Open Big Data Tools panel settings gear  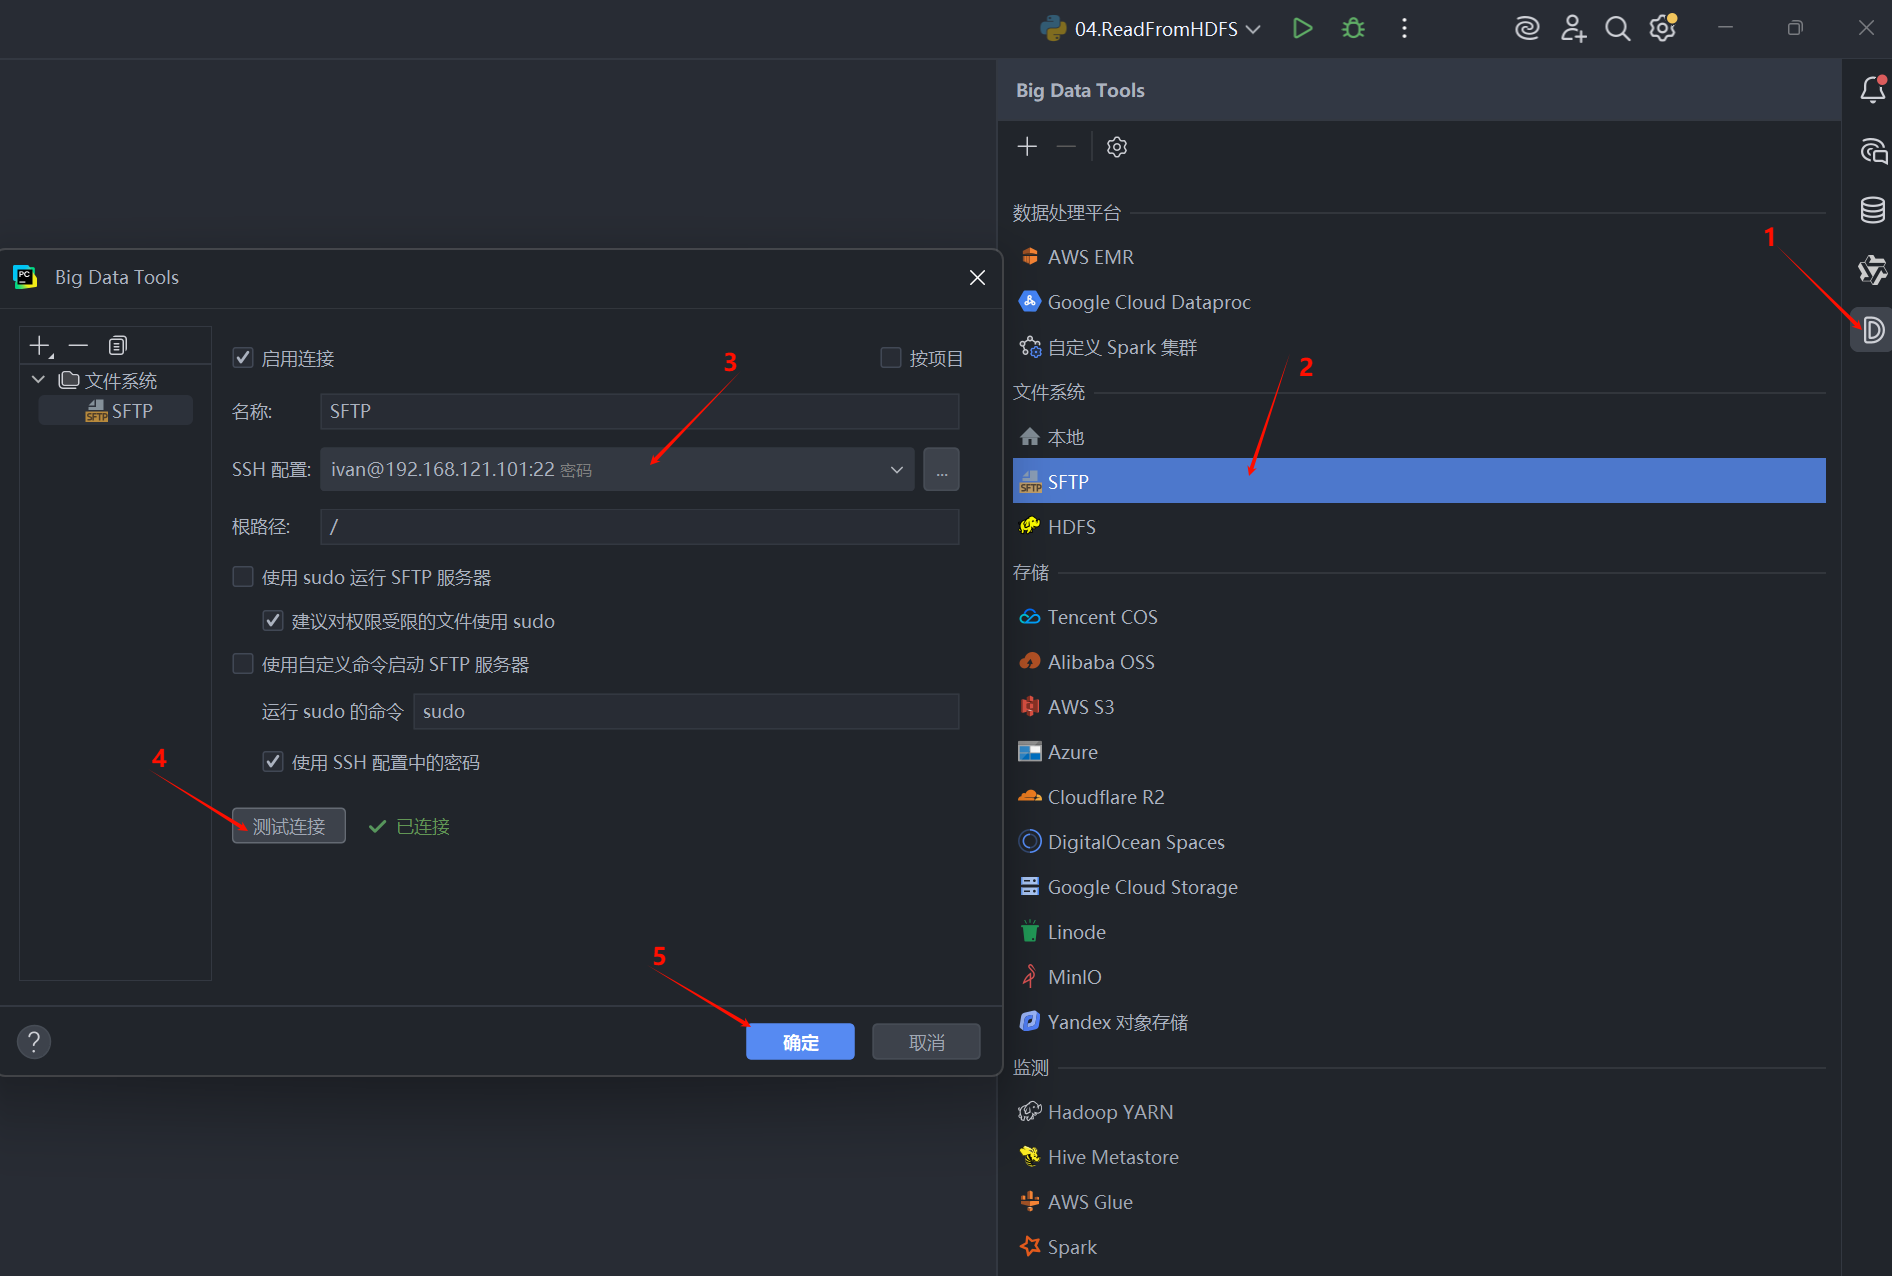point(1117,147)
